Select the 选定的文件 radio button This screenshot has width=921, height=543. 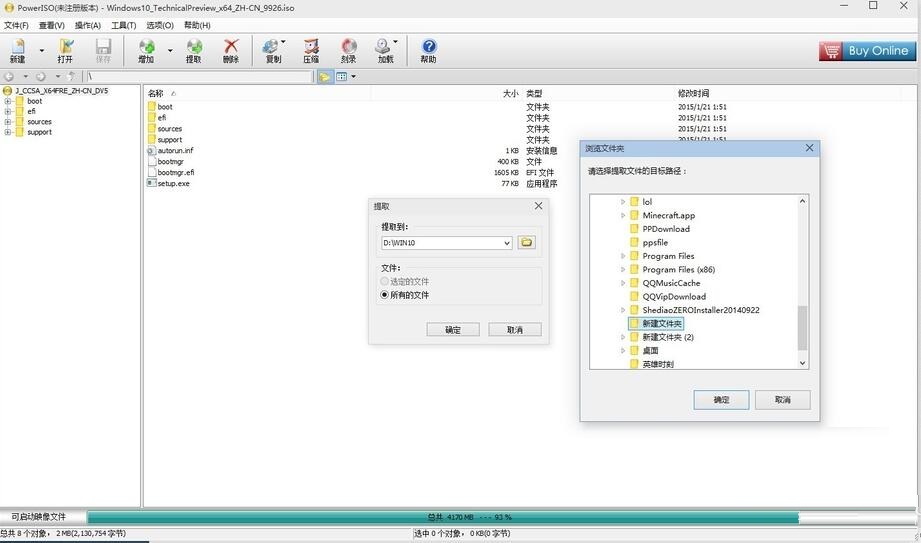tap(385, 281)
